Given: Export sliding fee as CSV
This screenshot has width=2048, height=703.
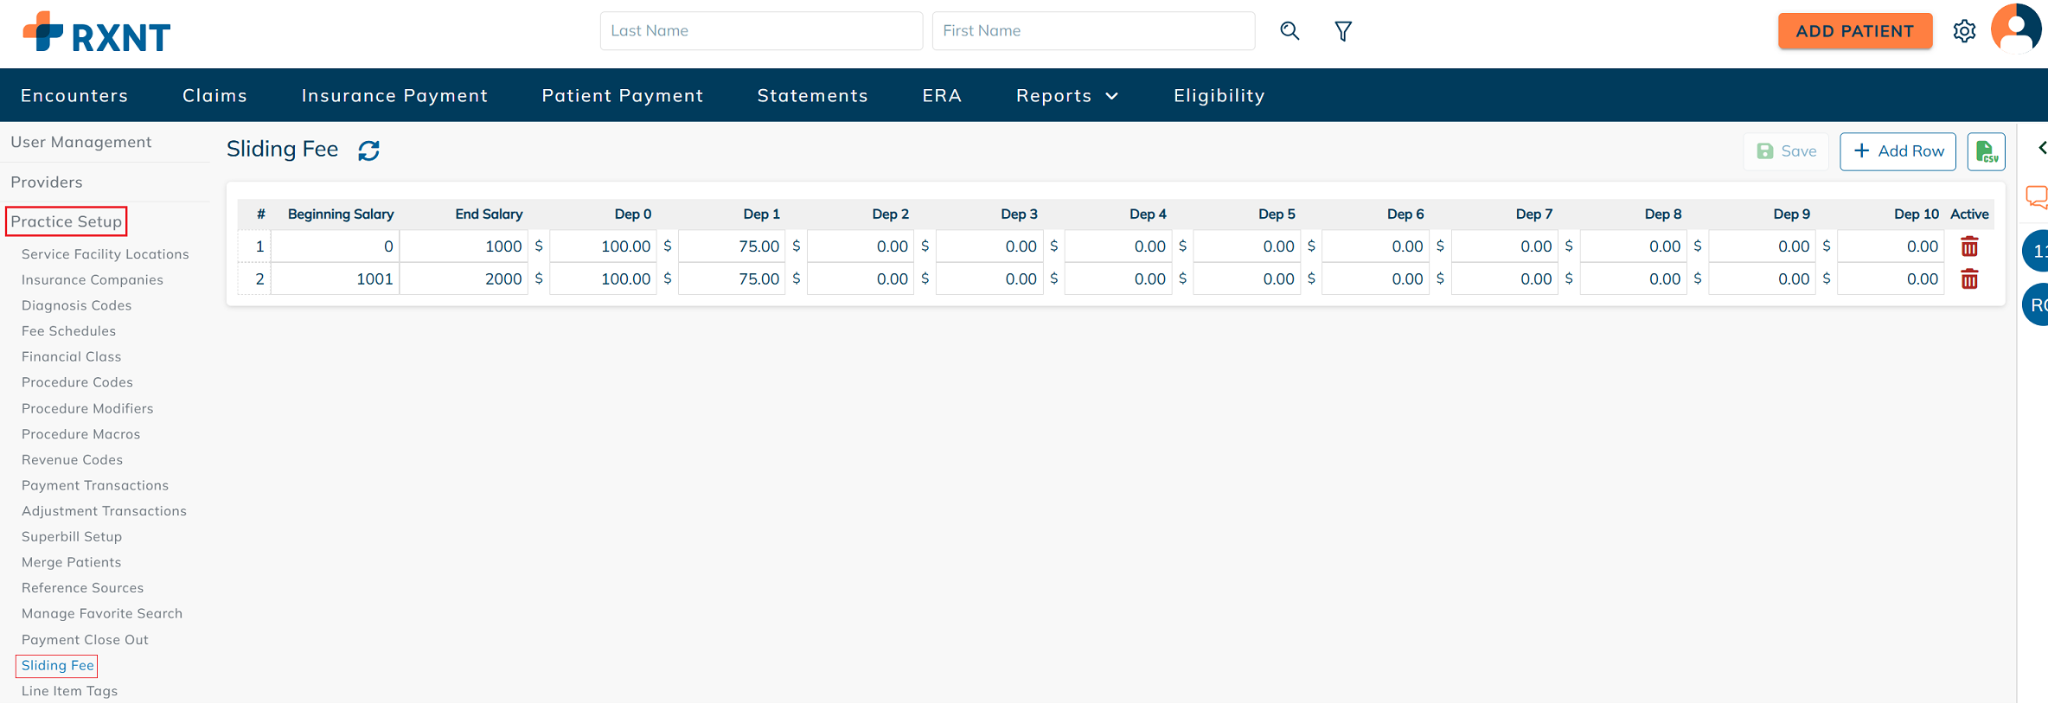Looking at the screenshot, I should click(x=1986, y=151).
